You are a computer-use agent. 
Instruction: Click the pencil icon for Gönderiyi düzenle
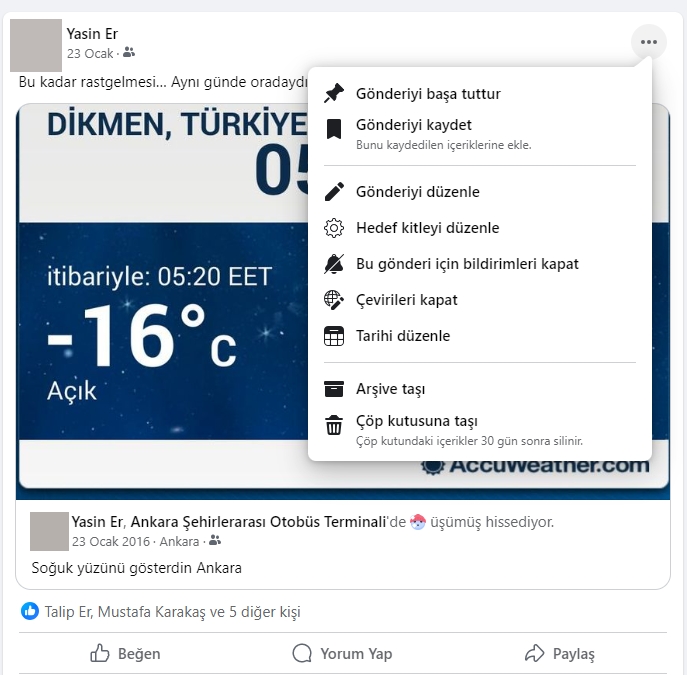pos(334,191)
